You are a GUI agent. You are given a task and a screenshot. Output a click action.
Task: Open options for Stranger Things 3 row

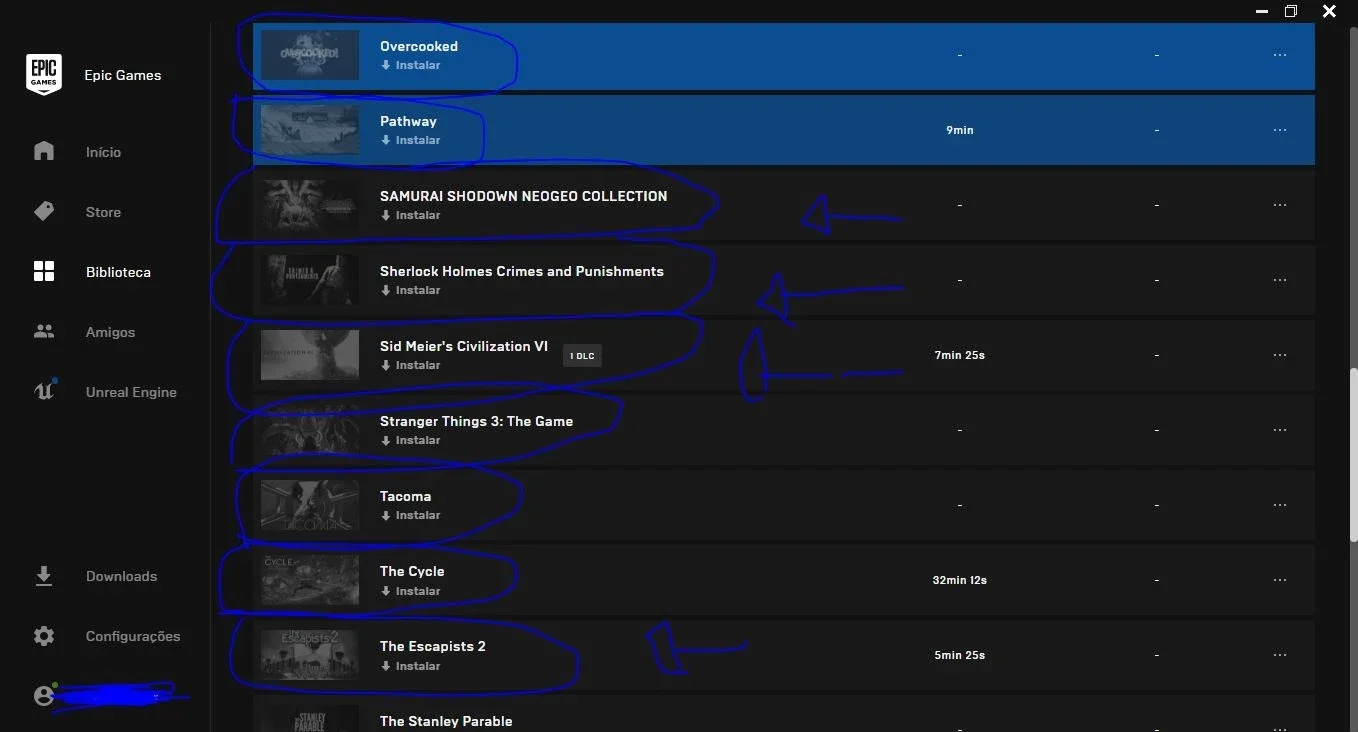[x=1280, y=430]
